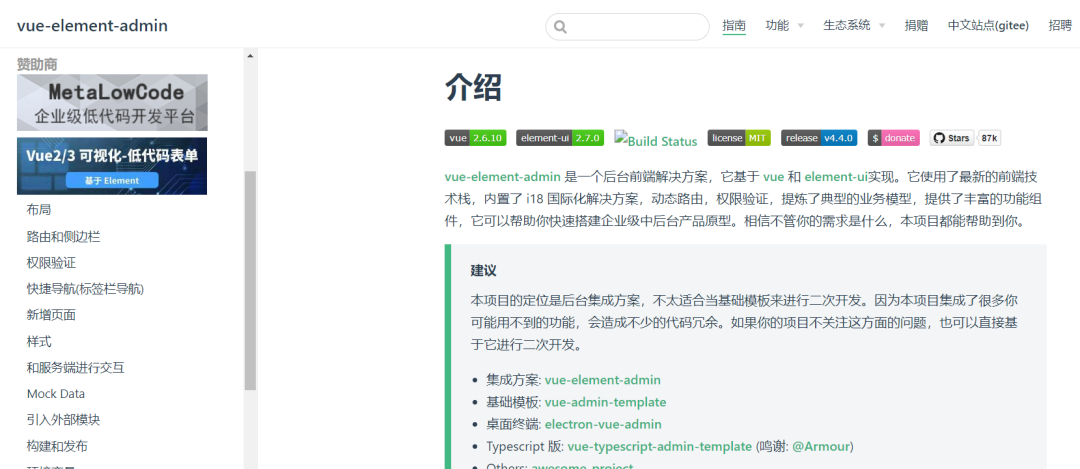This screenshot has width=1080, height=469.
Task: Click the search input field
Action: coord(627,27)
